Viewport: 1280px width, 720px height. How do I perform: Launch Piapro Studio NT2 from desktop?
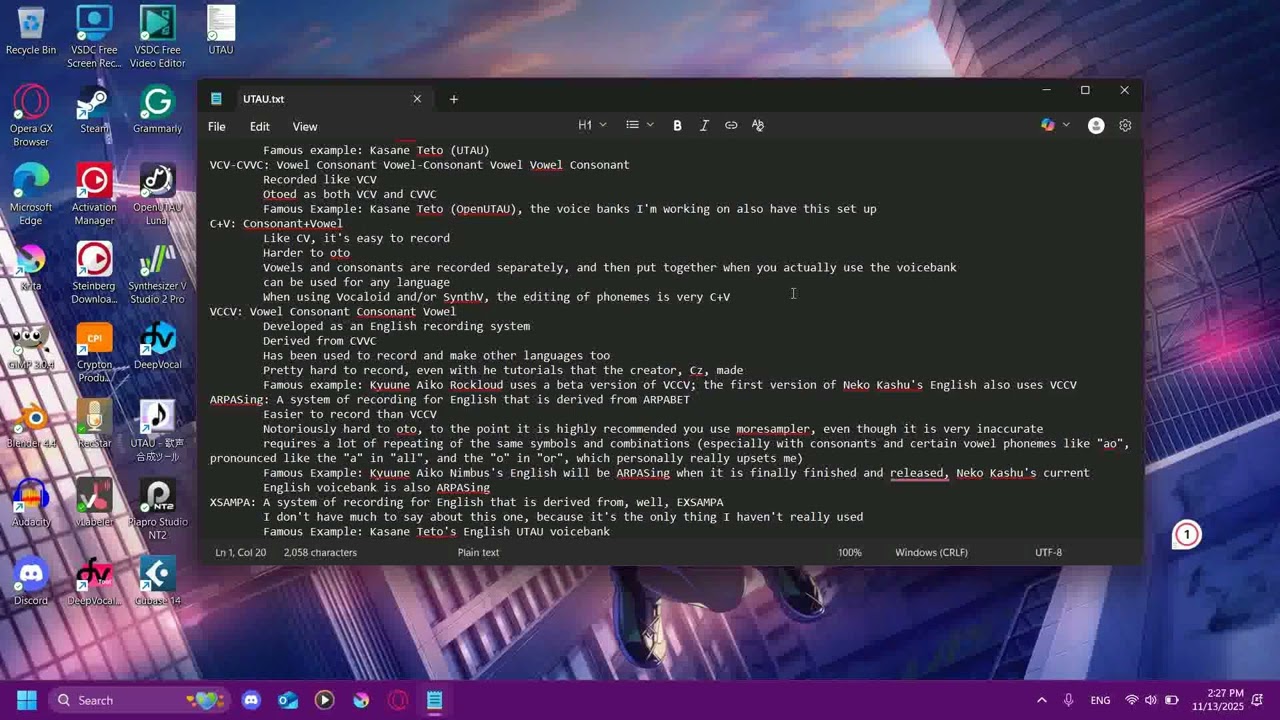tap(157, 509)
